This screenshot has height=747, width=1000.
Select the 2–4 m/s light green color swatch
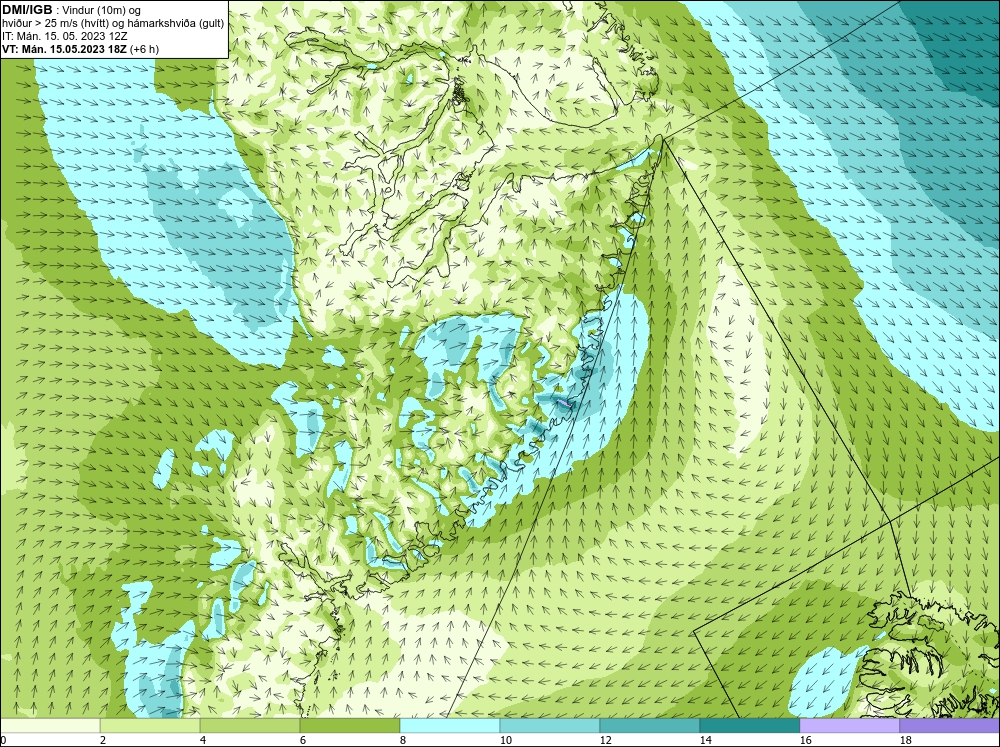pyautogui.click(x=150, y=725)
